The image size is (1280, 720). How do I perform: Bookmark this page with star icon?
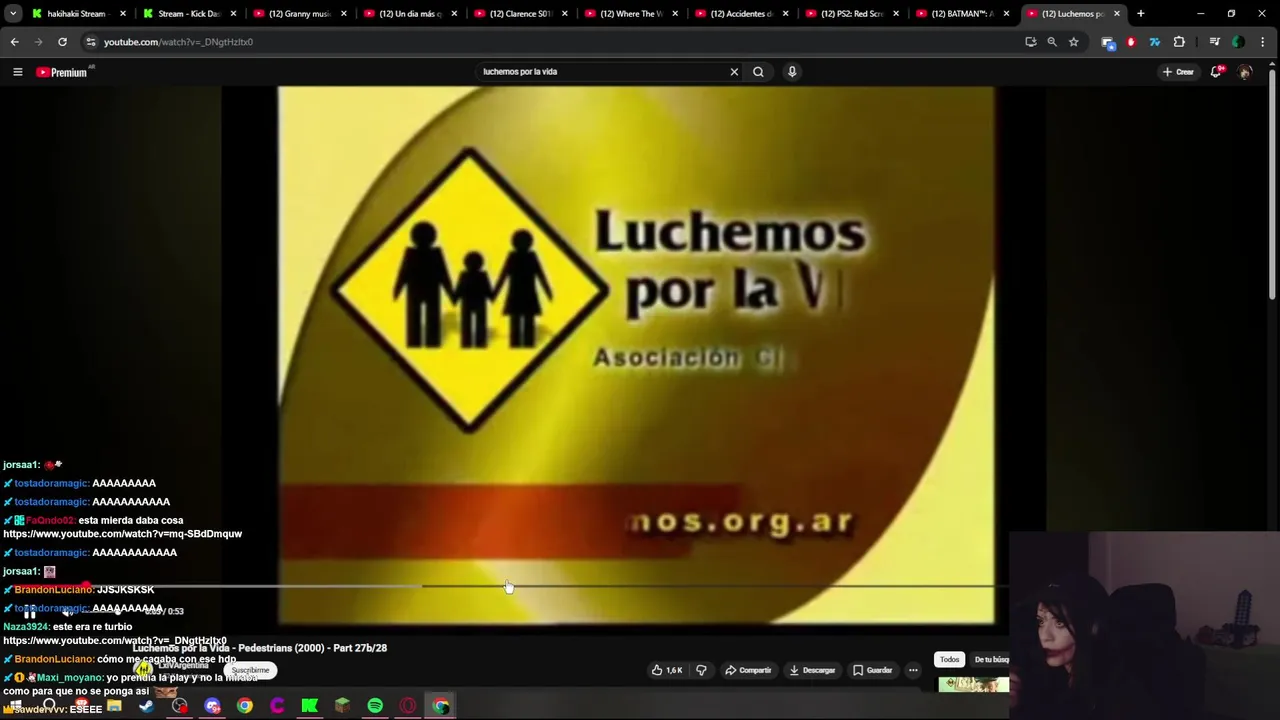point(1073,42)
